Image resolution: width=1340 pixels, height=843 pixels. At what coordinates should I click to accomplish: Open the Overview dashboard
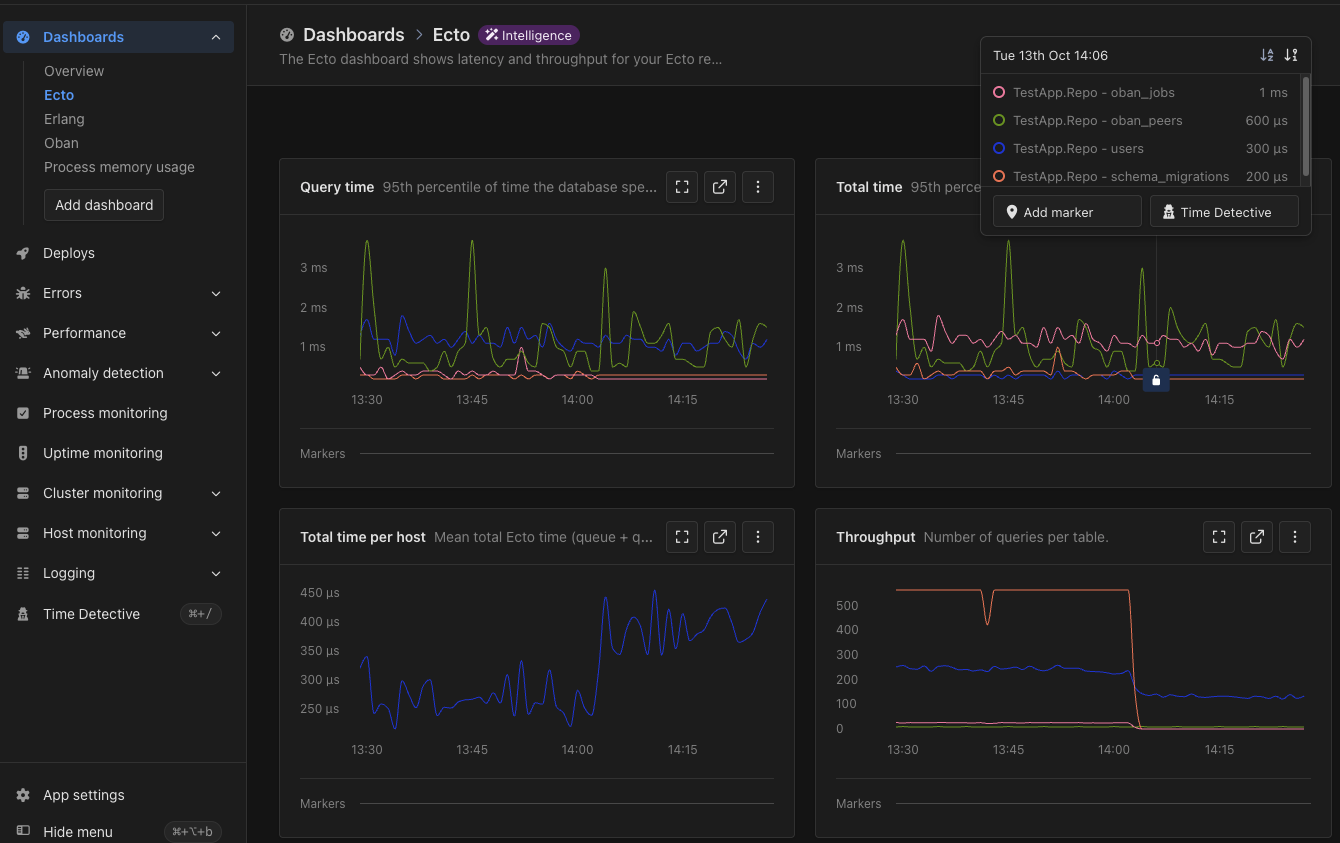click(74, 71)
